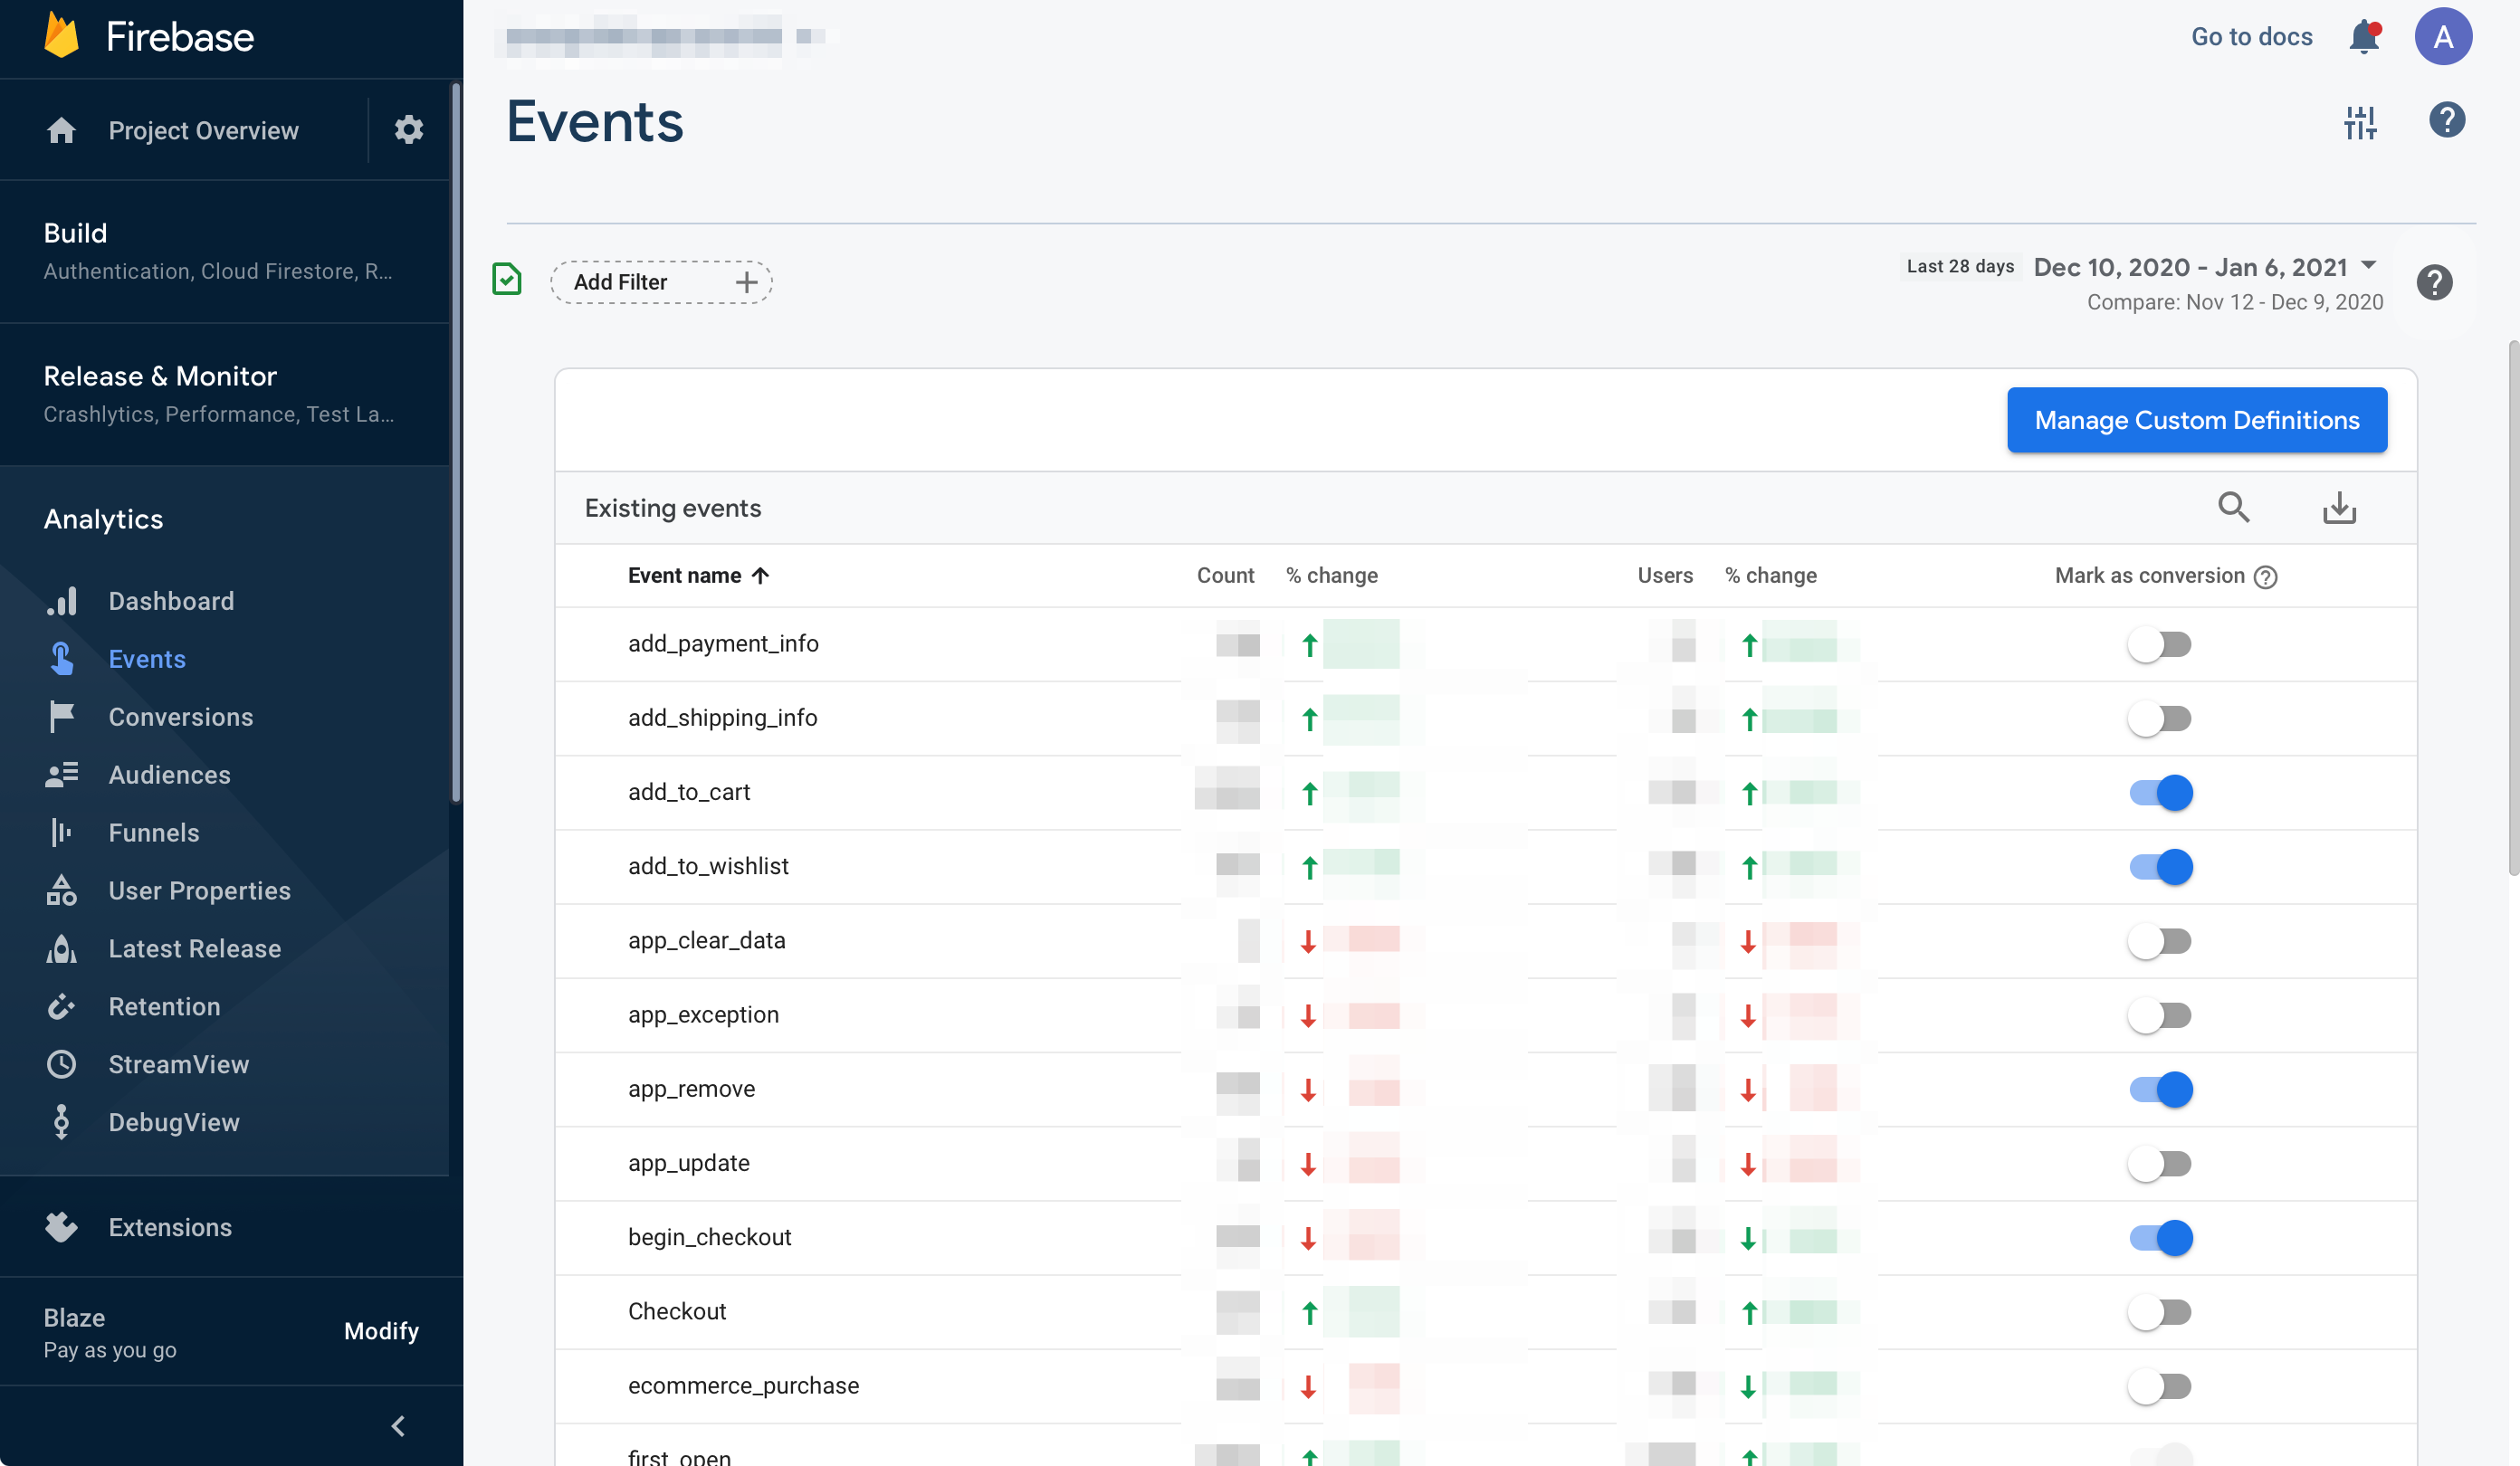Open project settings gear icon

pyautogui.click(x=408, y=130)
